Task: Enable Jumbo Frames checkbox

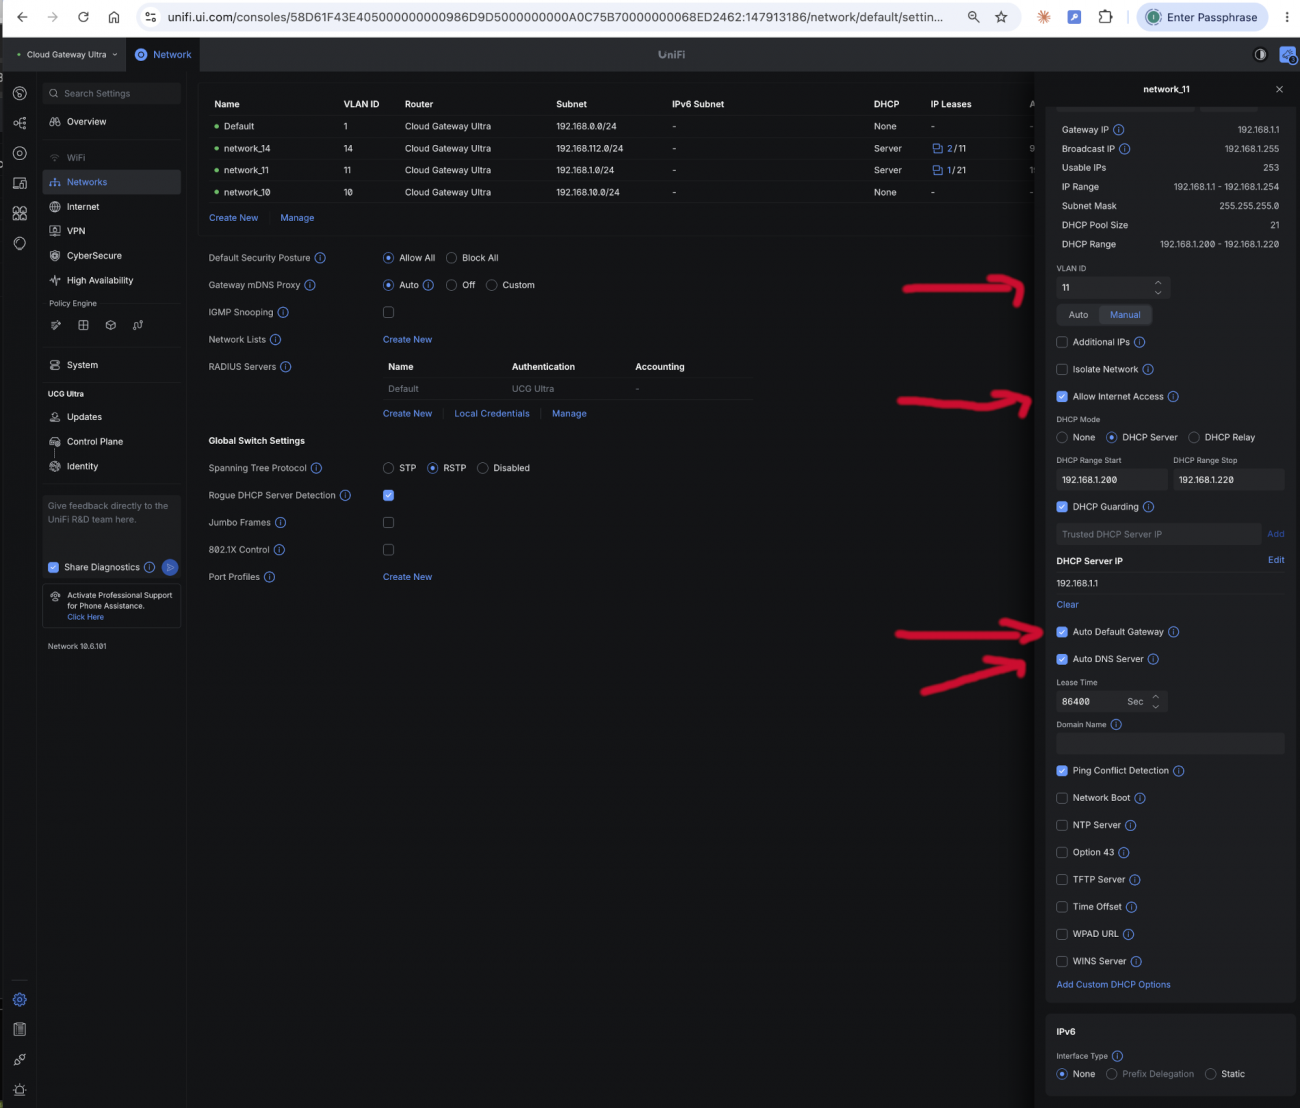Action: pos(388,522)
